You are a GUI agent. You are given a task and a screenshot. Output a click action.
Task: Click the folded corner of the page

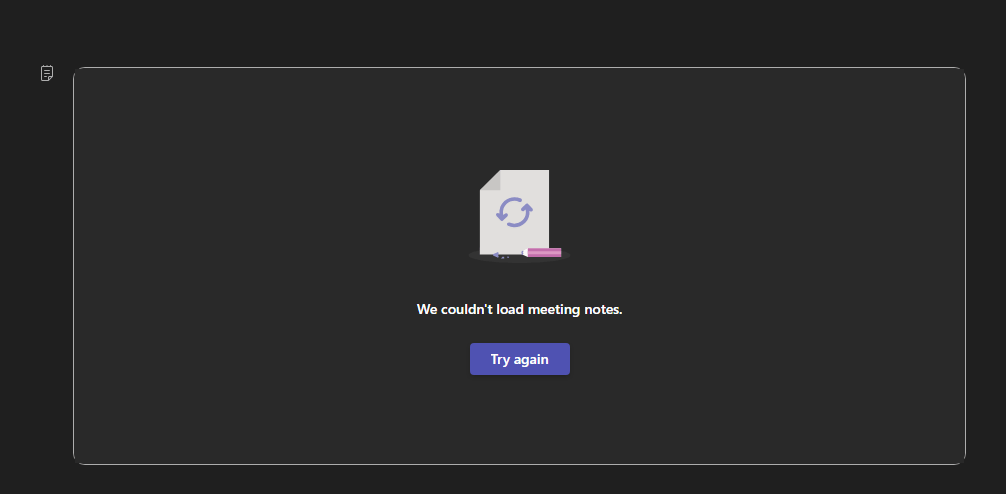490,180
